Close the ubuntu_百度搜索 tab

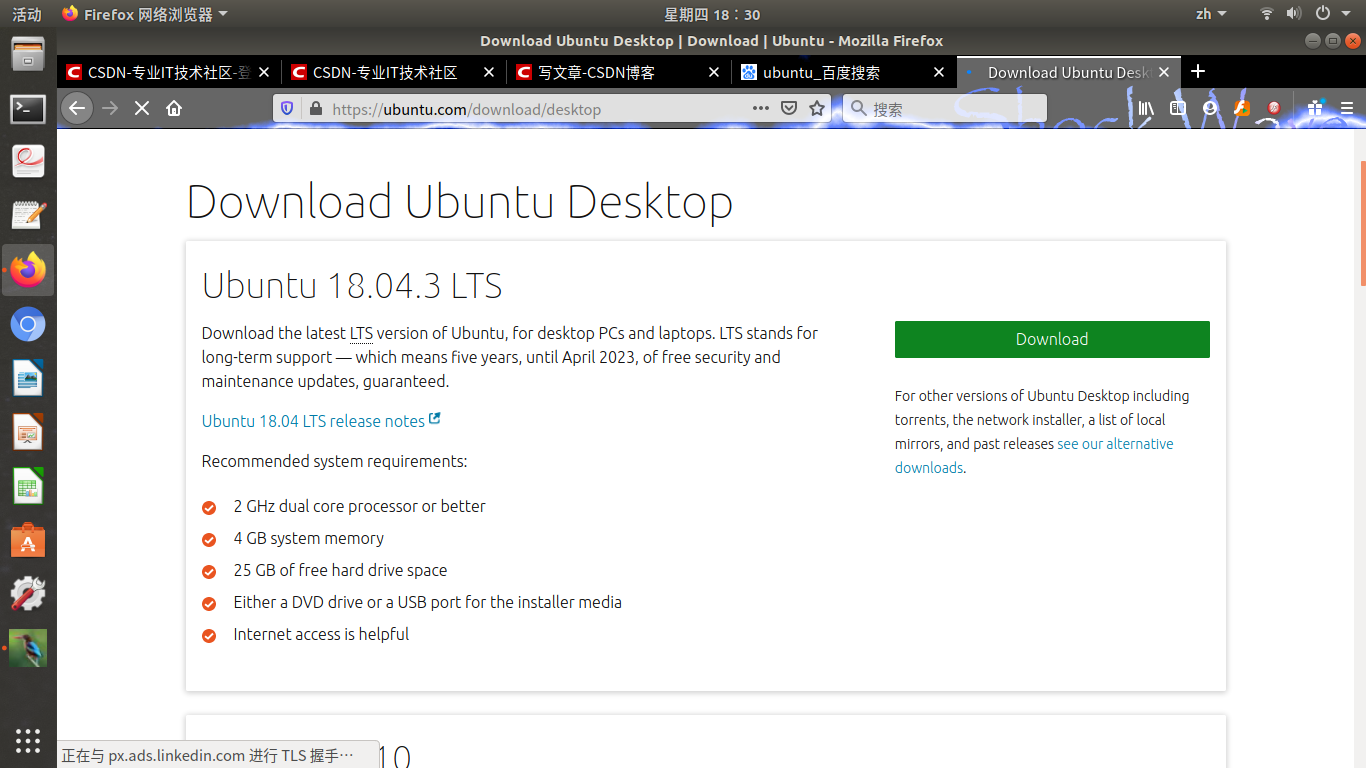[939, 72]
